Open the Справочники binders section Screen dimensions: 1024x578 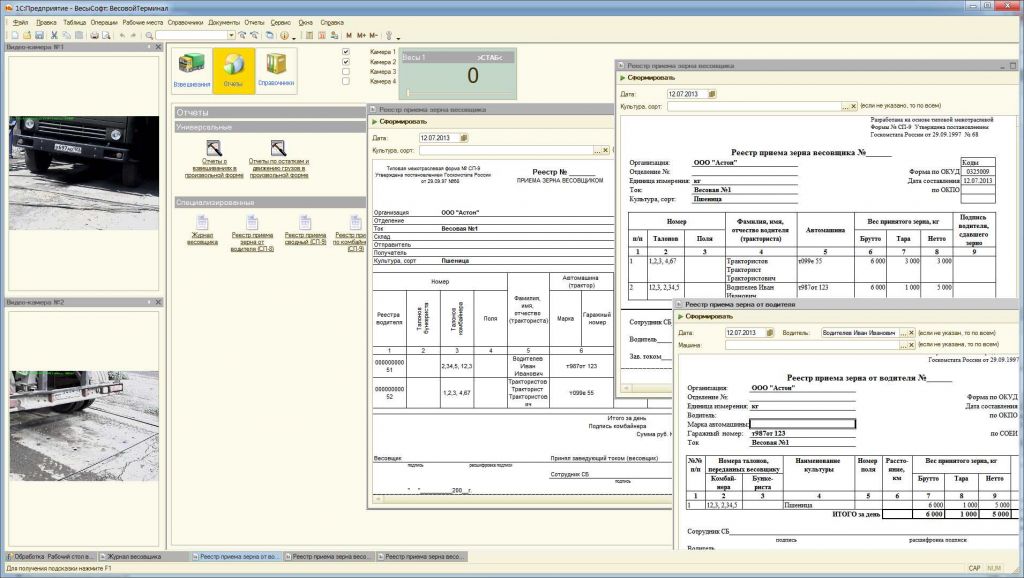coord(276,70)
